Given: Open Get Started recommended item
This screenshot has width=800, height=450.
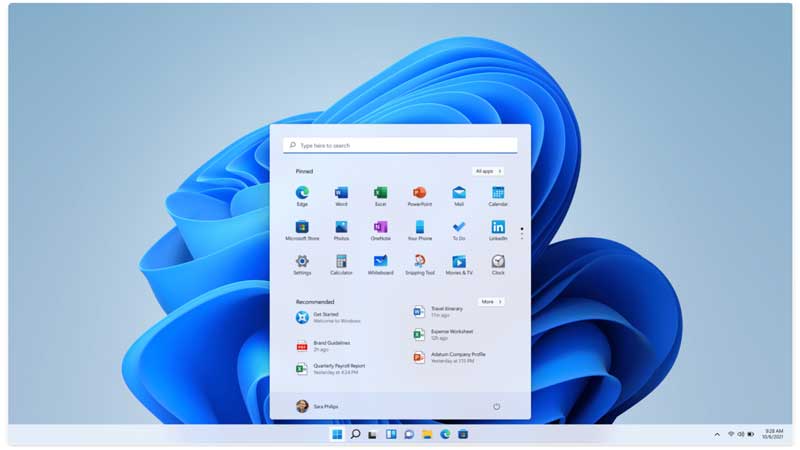Looking at the screenshot, I should pos(329,317).
